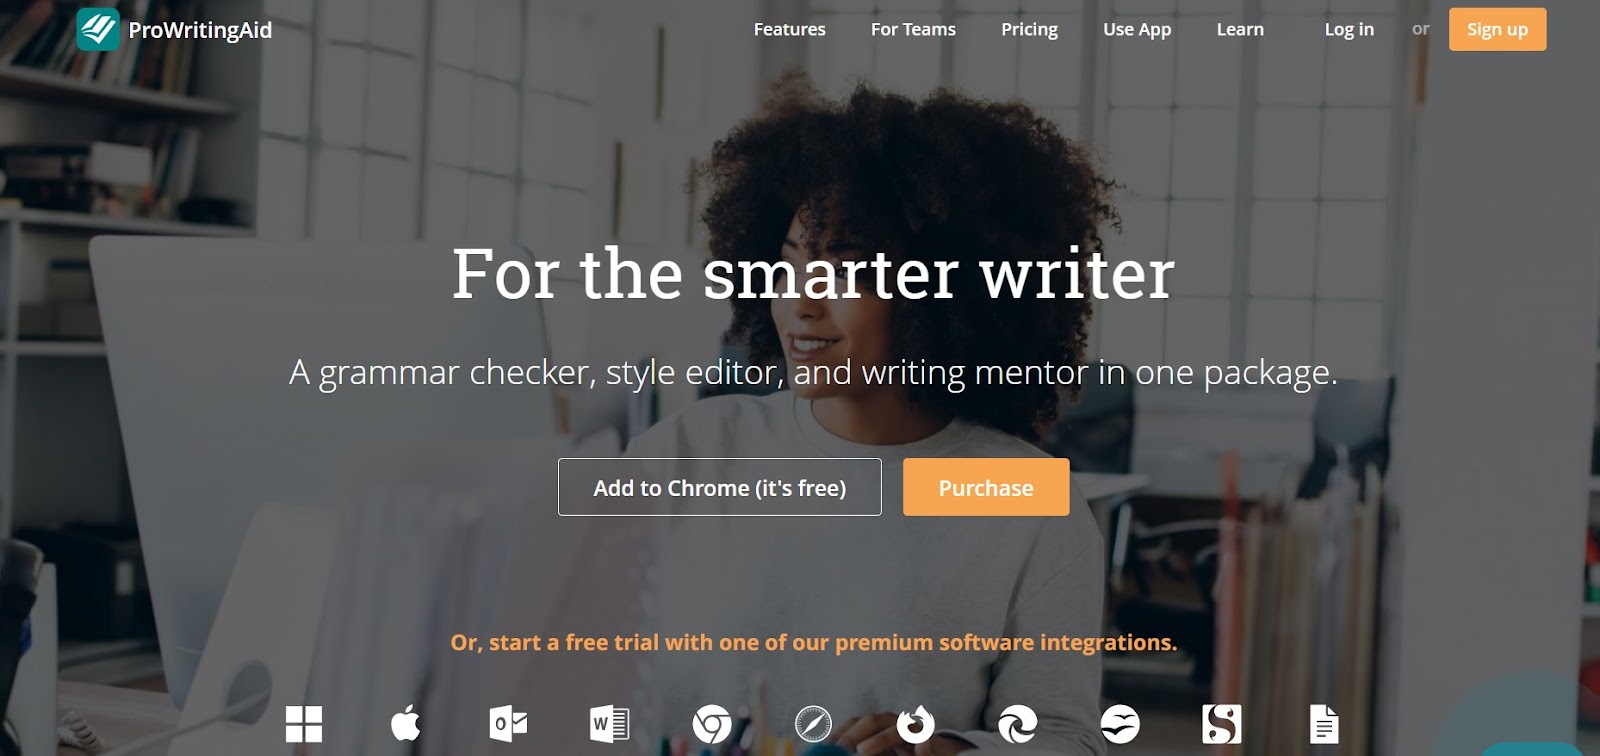Choose the Microsoft Word integration icon
This screenshot has width=1600, height=756.
(610, 724)
